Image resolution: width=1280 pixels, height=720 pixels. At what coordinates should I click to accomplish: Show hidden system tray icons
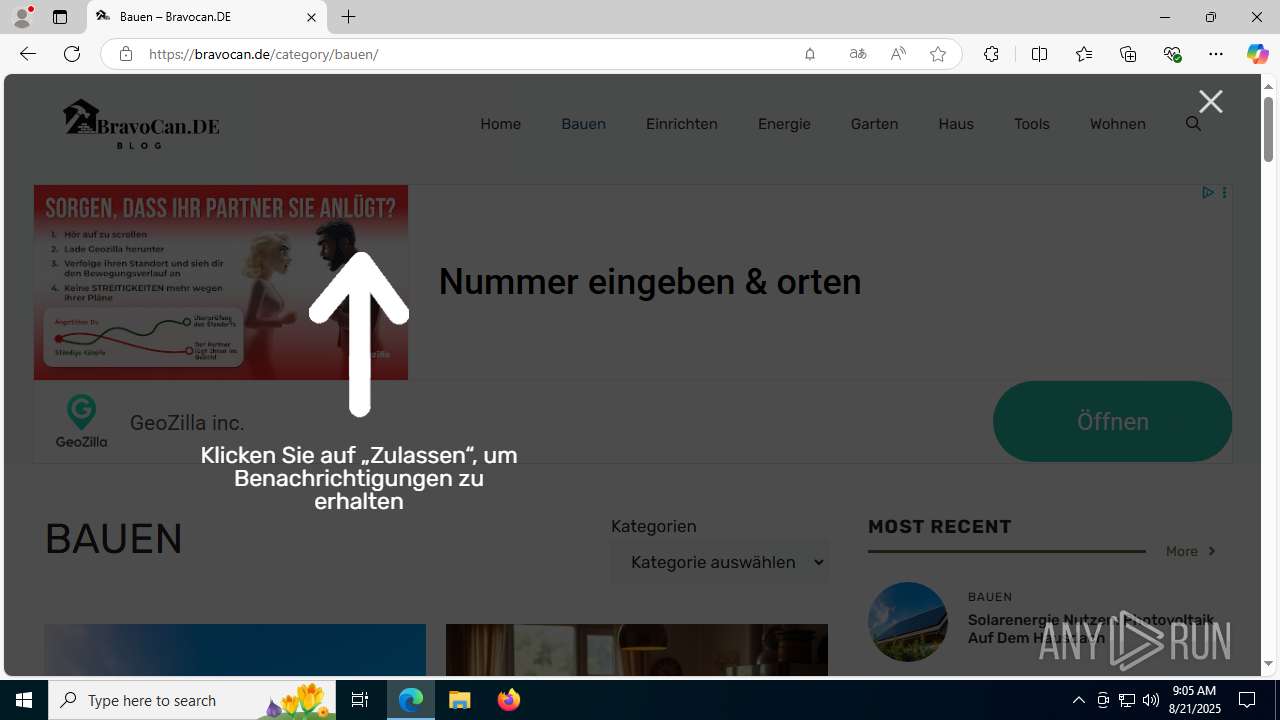pos(1078,700)
